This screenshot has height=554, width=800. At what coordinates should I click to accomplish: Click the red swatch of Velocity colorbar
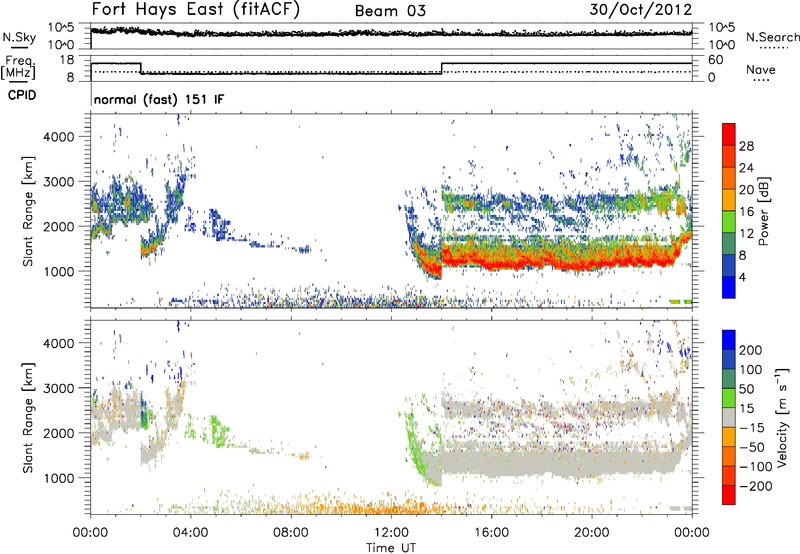coord(729,495)
